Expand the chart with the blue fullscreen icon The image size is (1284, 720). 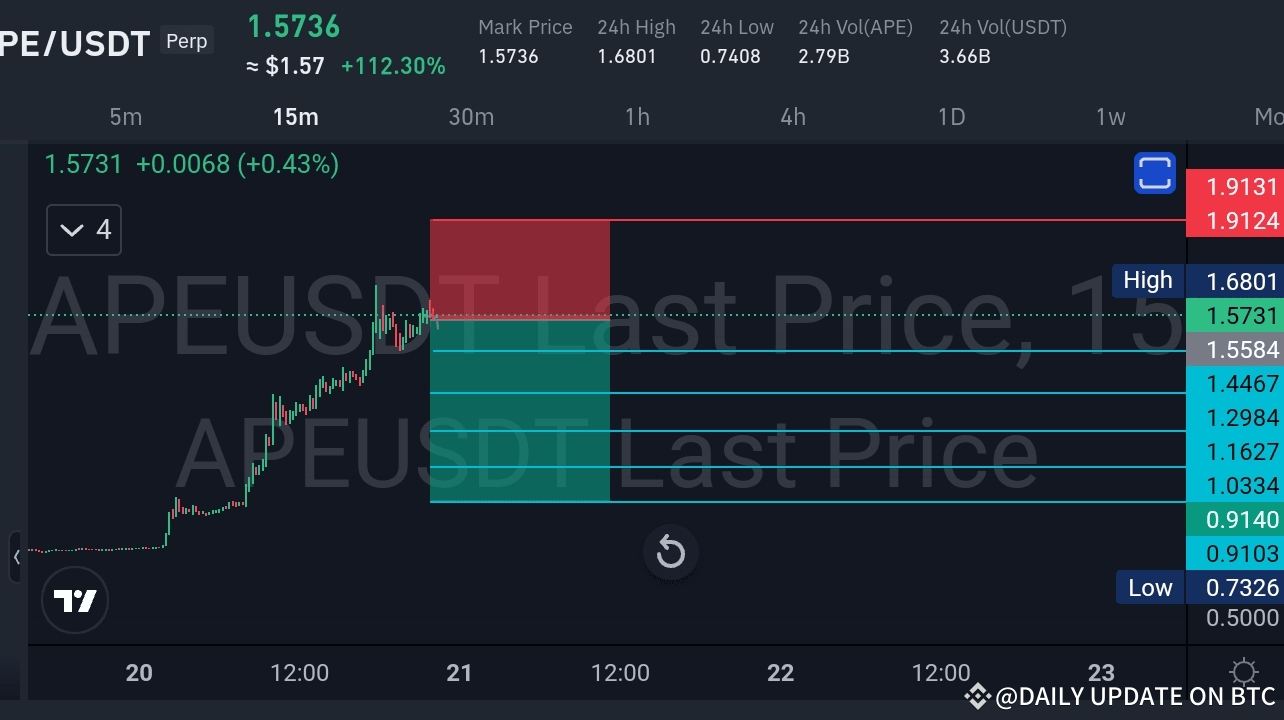point(1154,173)
